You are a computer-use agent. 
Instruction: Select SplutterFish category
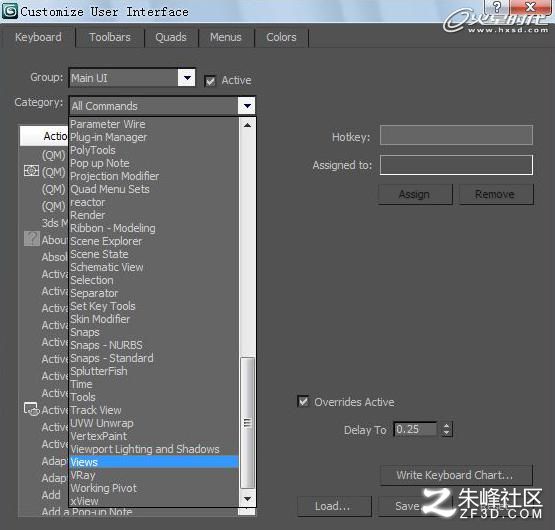click(154, 371)
